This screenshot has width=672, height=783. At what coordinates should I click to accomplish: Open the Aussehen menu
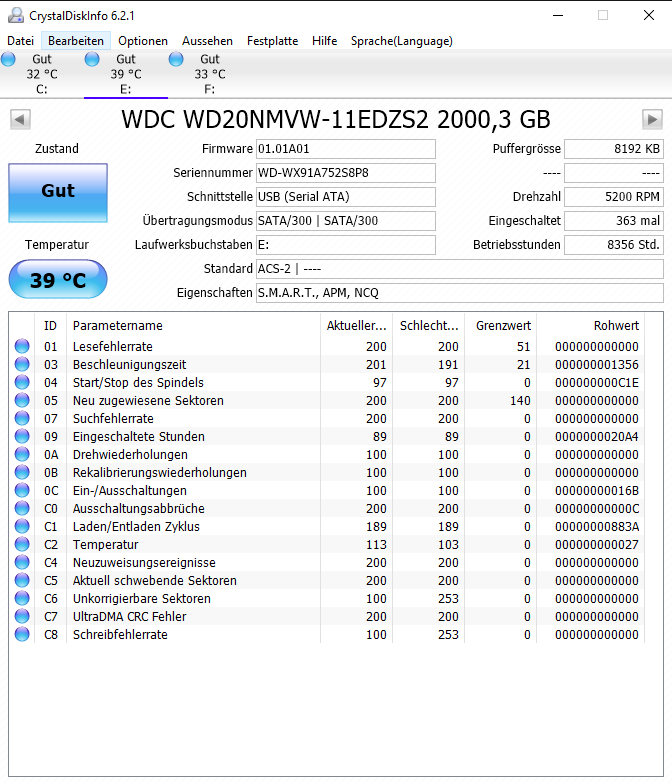pyautogui.click(x=207, y=41)
